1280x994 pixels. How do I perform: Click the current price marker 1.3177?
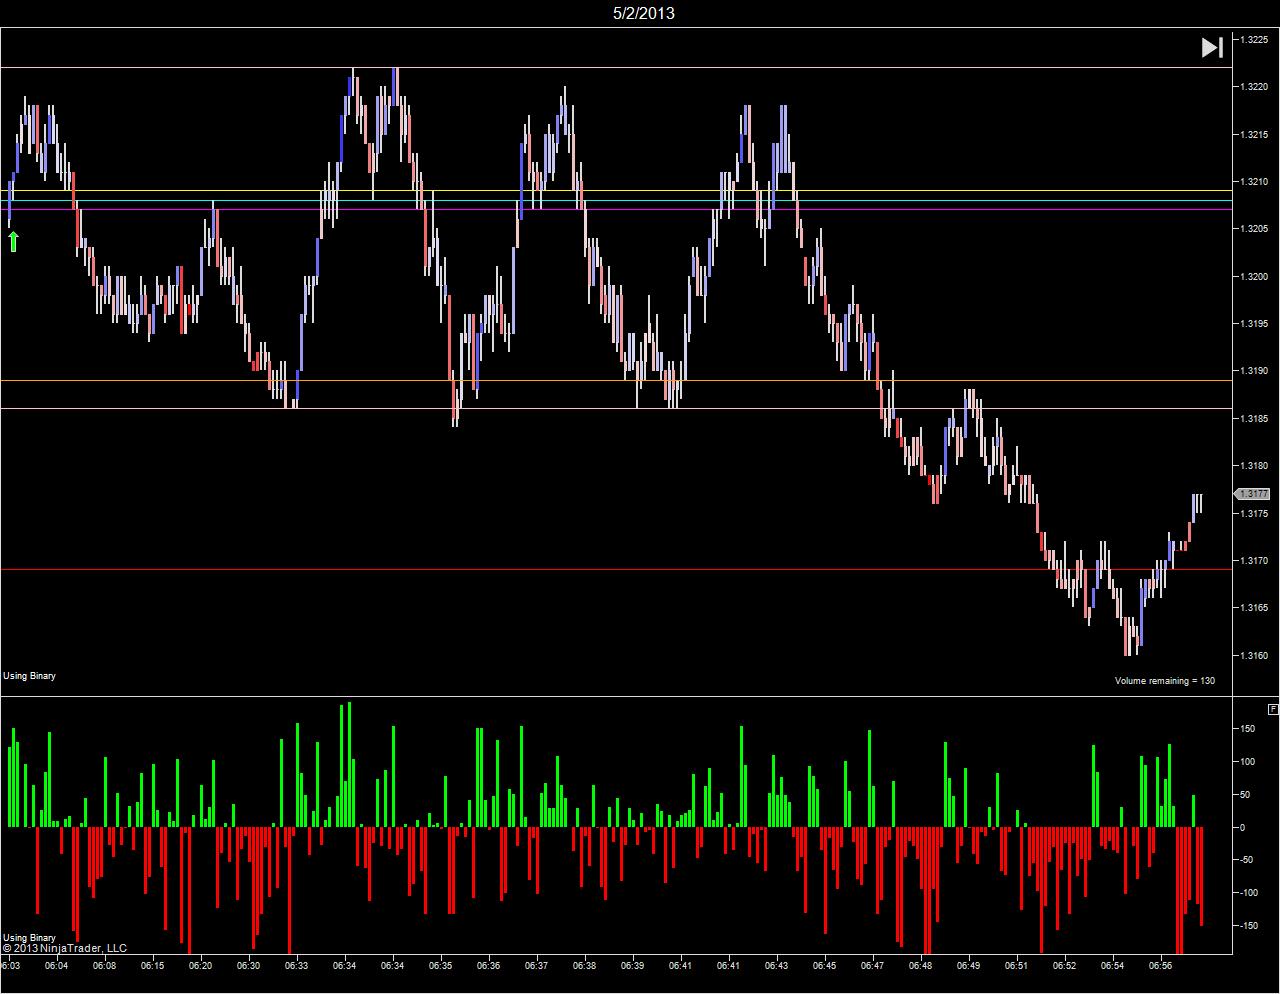pos(1254,493)
